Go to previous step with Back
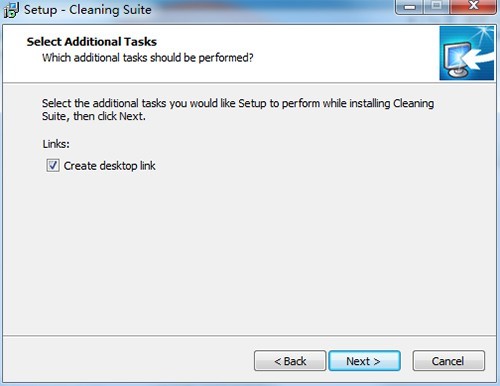 [290, 361]
